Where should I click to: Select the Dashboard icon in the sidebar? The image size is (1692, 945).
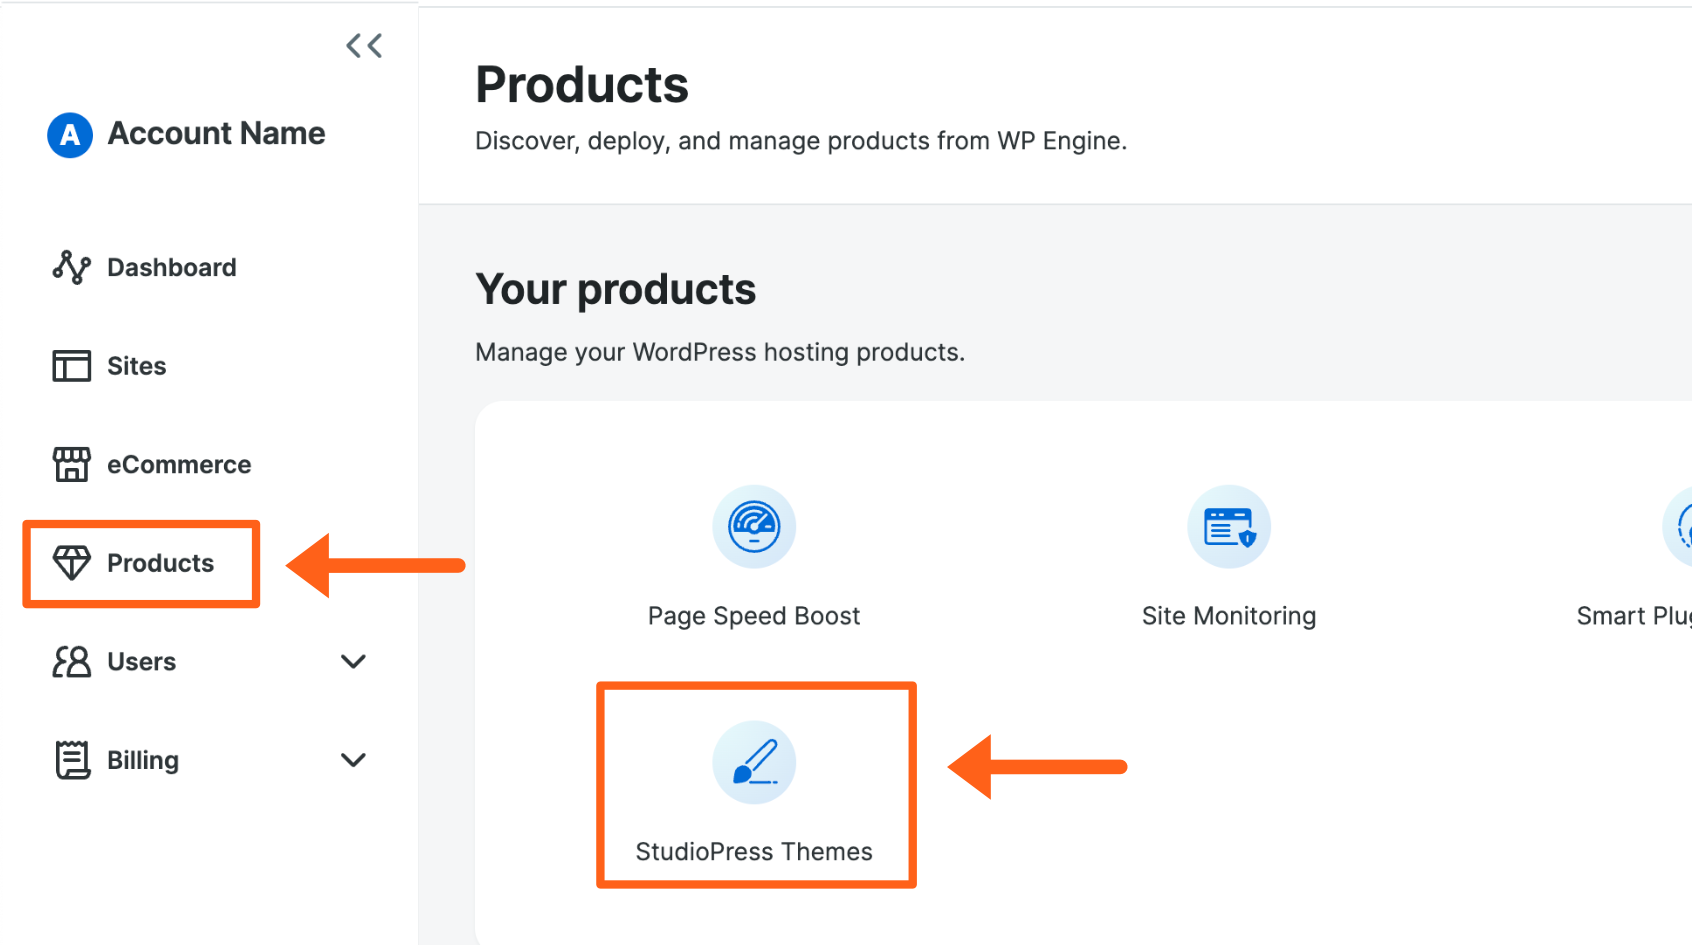point(70,267)
